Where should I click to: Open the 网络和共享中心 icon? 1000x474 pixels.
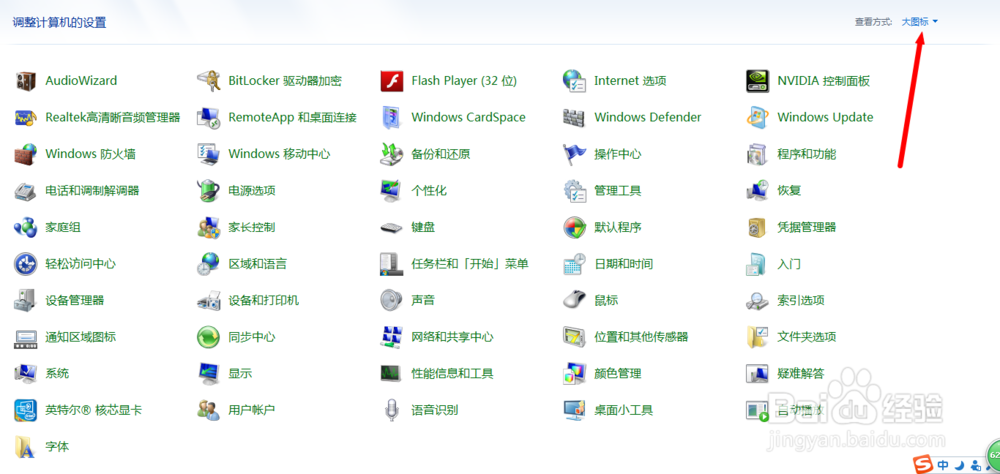point(392,336)
